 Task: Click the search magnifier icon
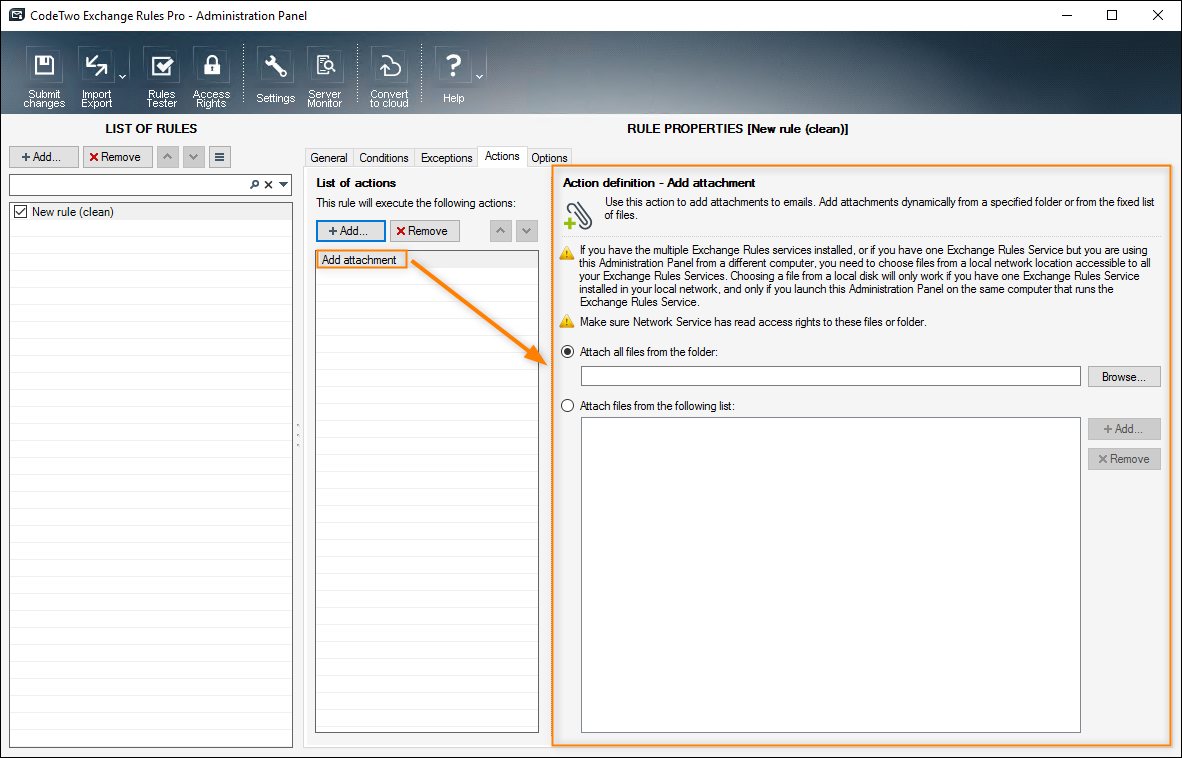[x=255, y=185]
